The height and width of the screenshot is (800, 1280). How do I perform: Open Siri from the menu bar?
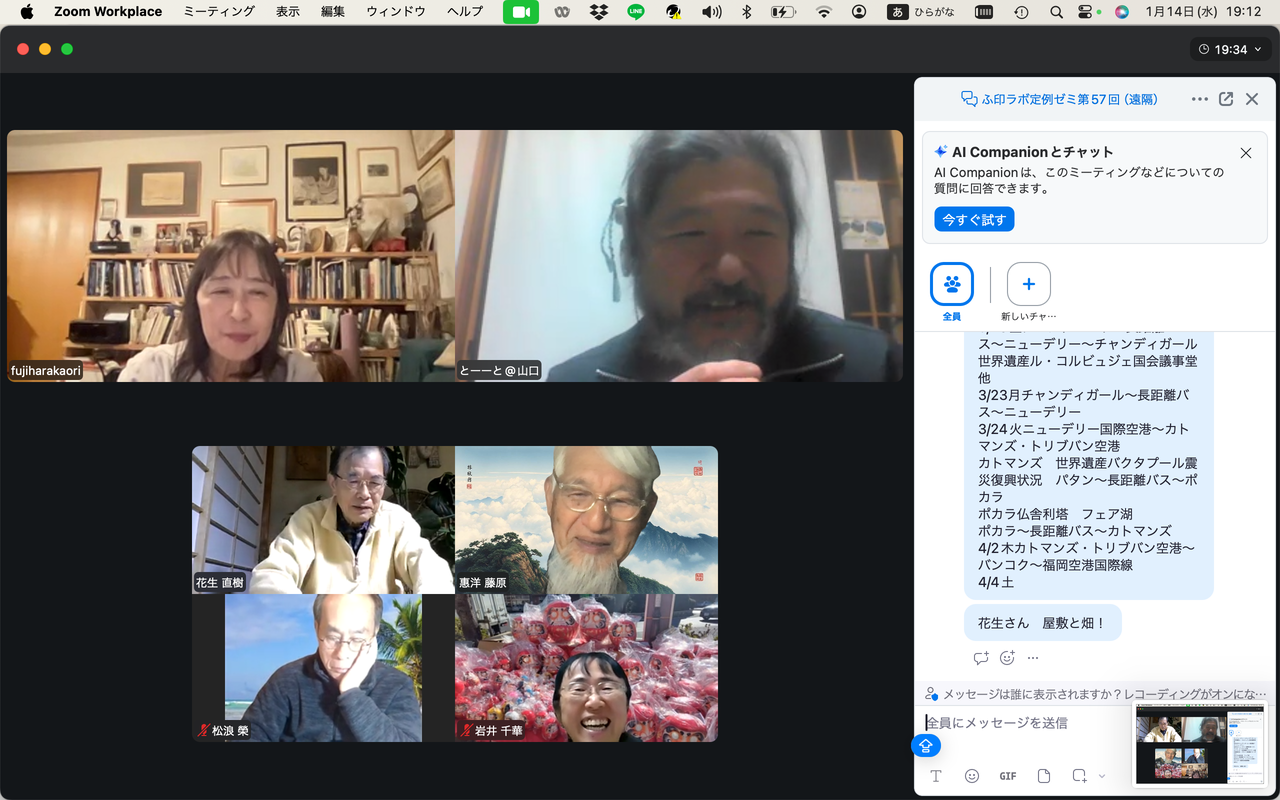click(1122, 12)
